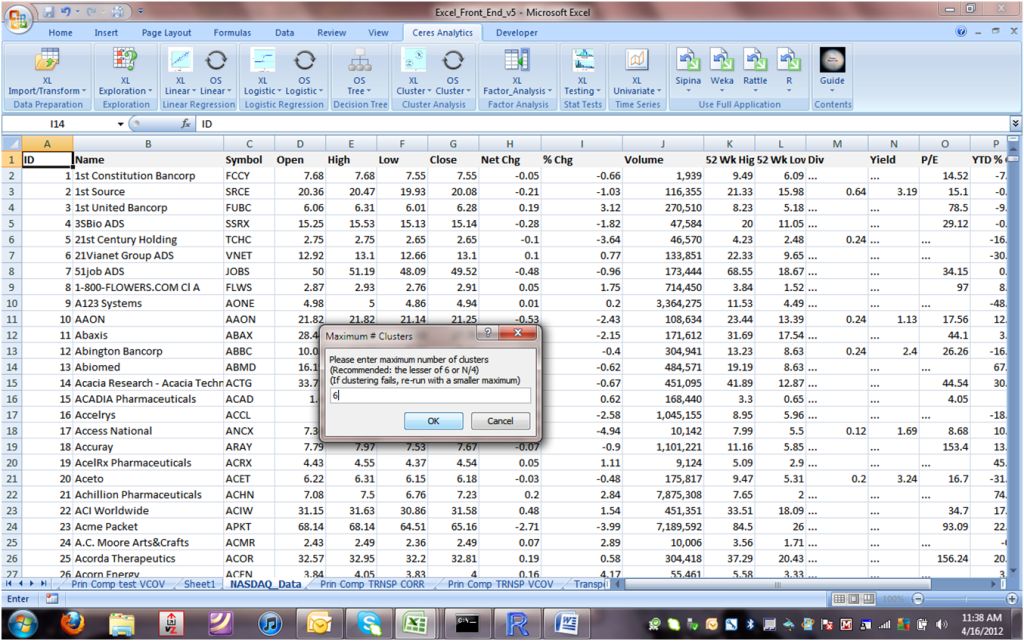Image resolution: width=1024 pixels, height=641 pixels.
Task: Click zoom in plus button
Action: (x=1012, y=599)
